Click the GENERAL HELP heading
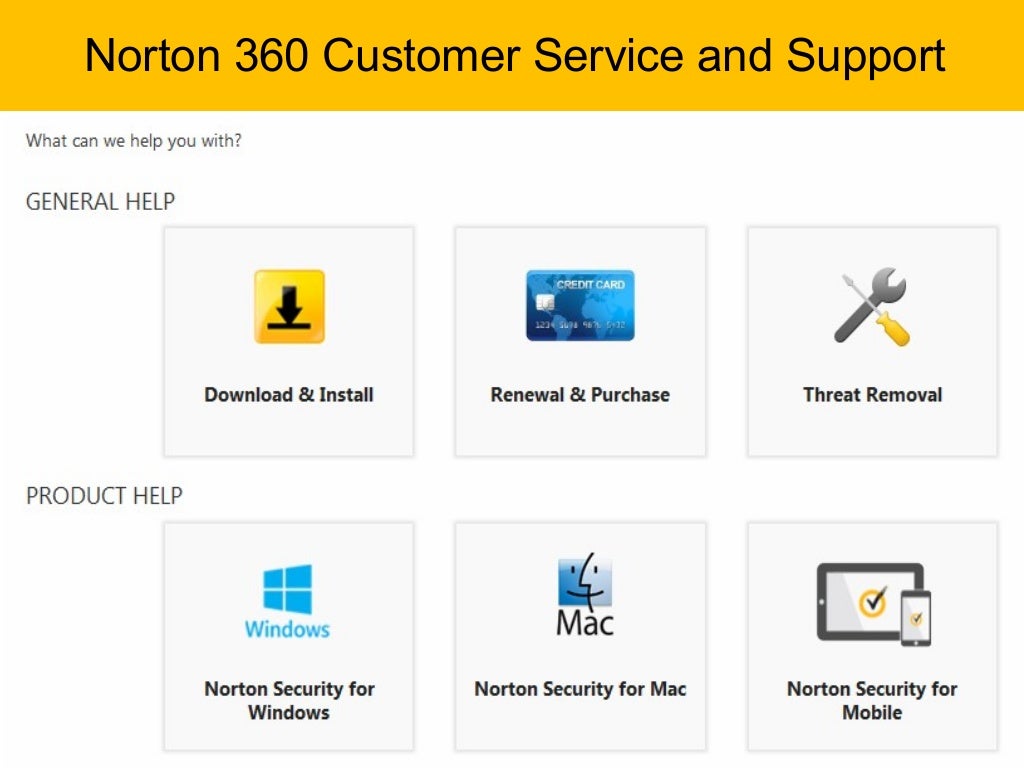Viewport: 1024px width, 768px height. pos(100,201)
